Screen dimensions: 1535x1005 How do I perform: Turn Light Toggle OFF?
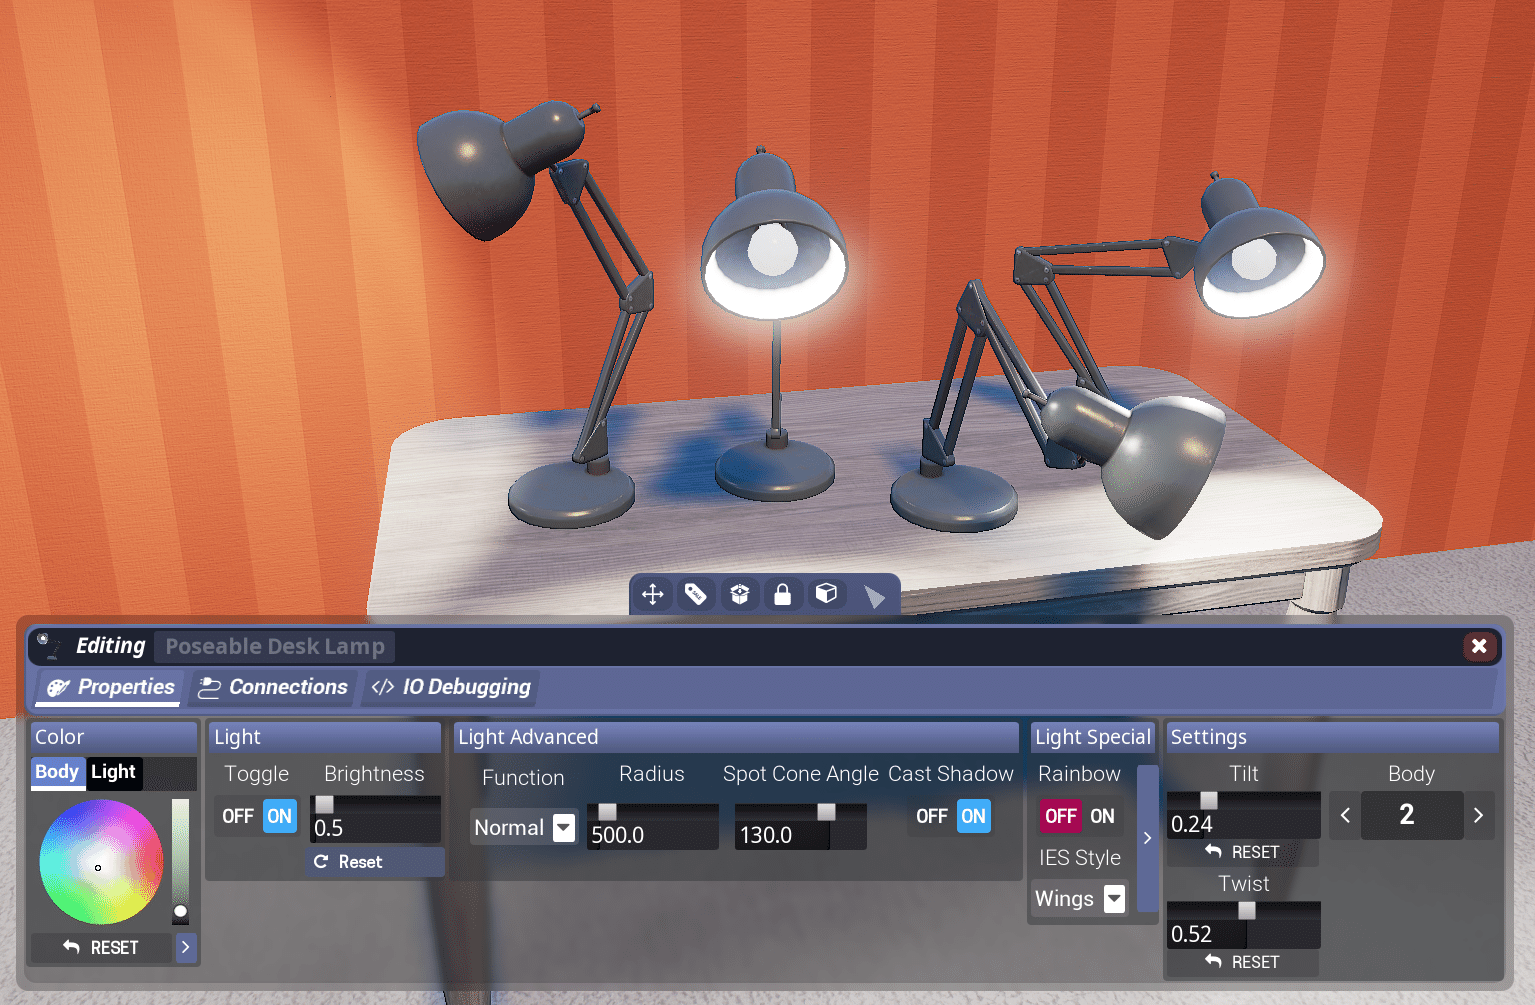[x=238, y=817]
